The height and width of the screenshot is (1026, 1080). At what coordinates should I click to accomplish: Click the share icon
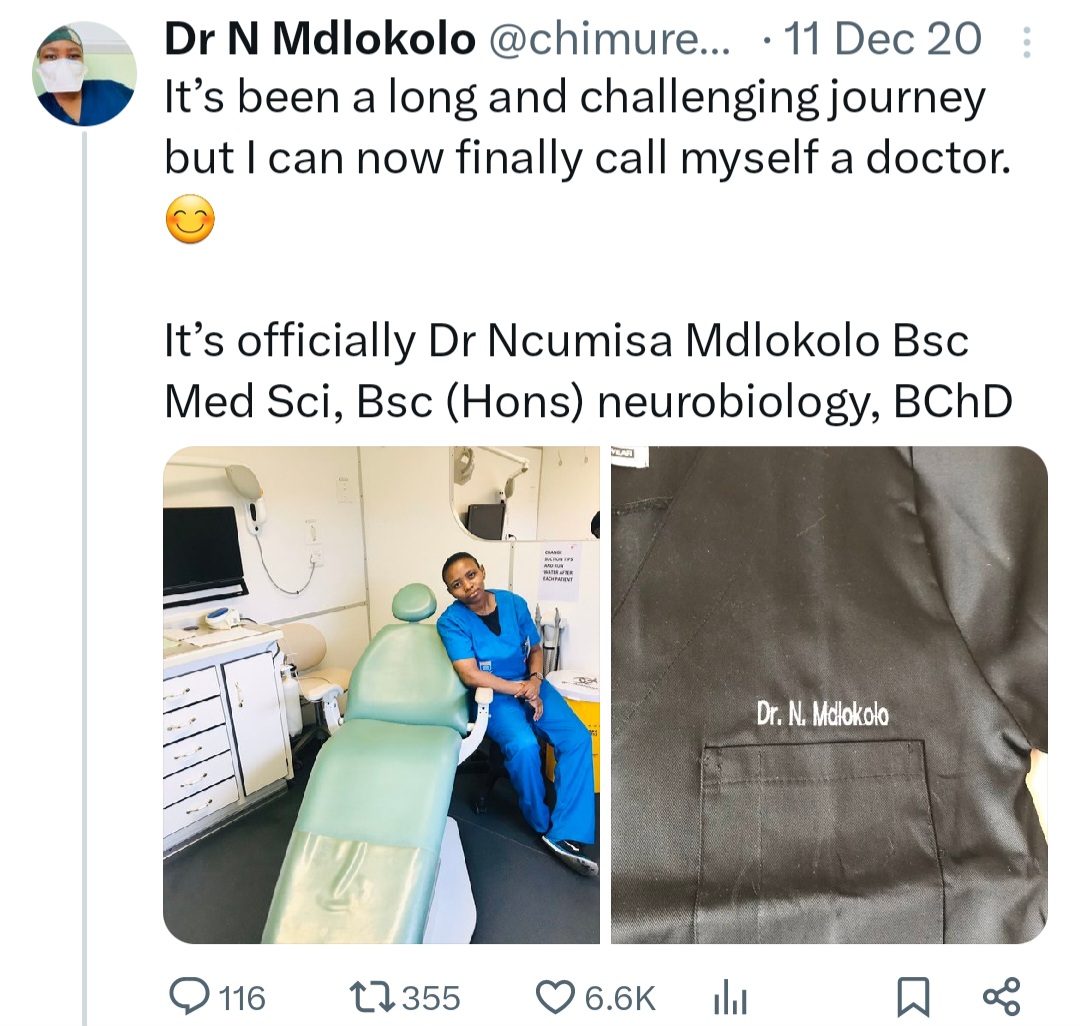[1000, 996]
